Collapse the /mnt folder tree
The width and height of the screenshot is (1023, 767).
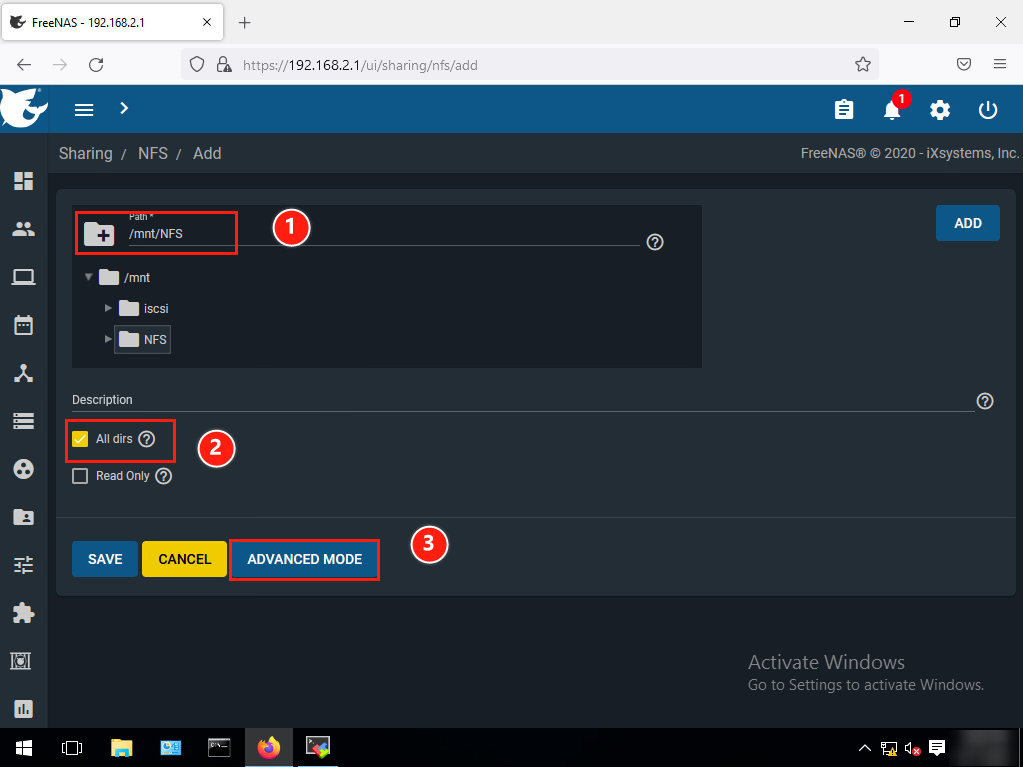tap(89, 277)
